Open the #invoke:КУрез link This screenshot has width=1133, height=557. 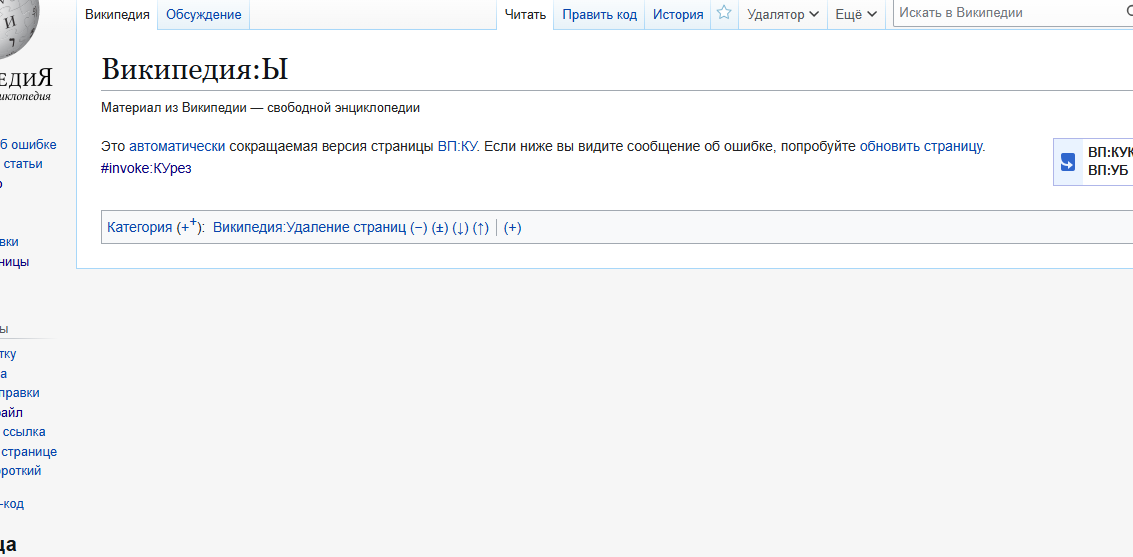(x=147, y=168)
